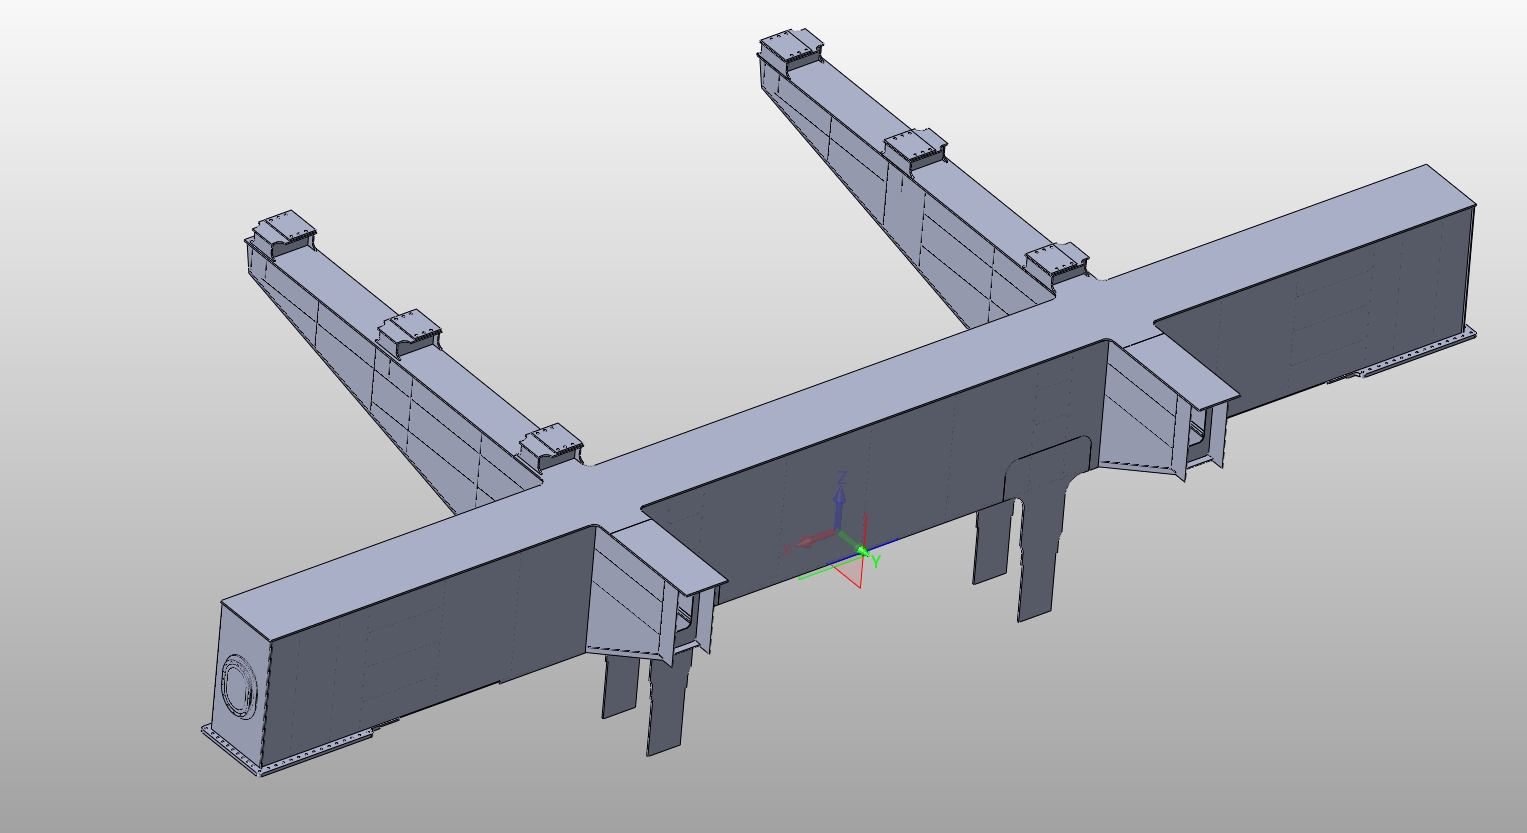Select the arched cutout on the main beam side
Image resolution: width=1527 pixels, height=833 pixels.
(x=1047, y=468)
